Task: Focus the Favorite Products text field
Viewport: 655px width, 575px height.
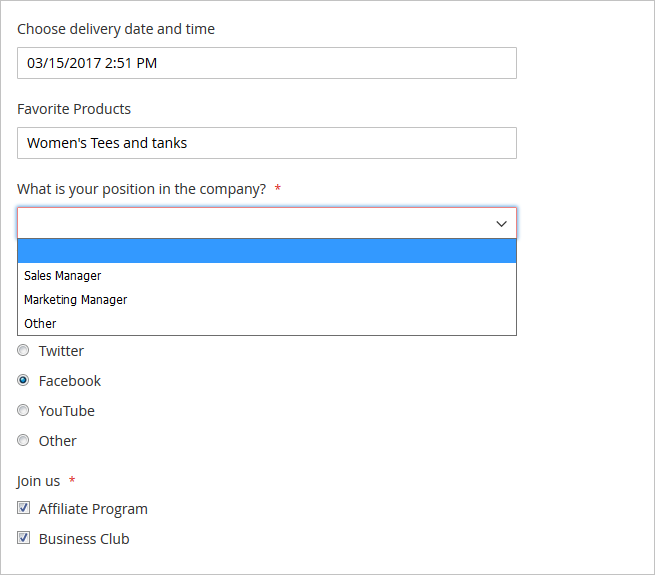Action: coord(266,143)
